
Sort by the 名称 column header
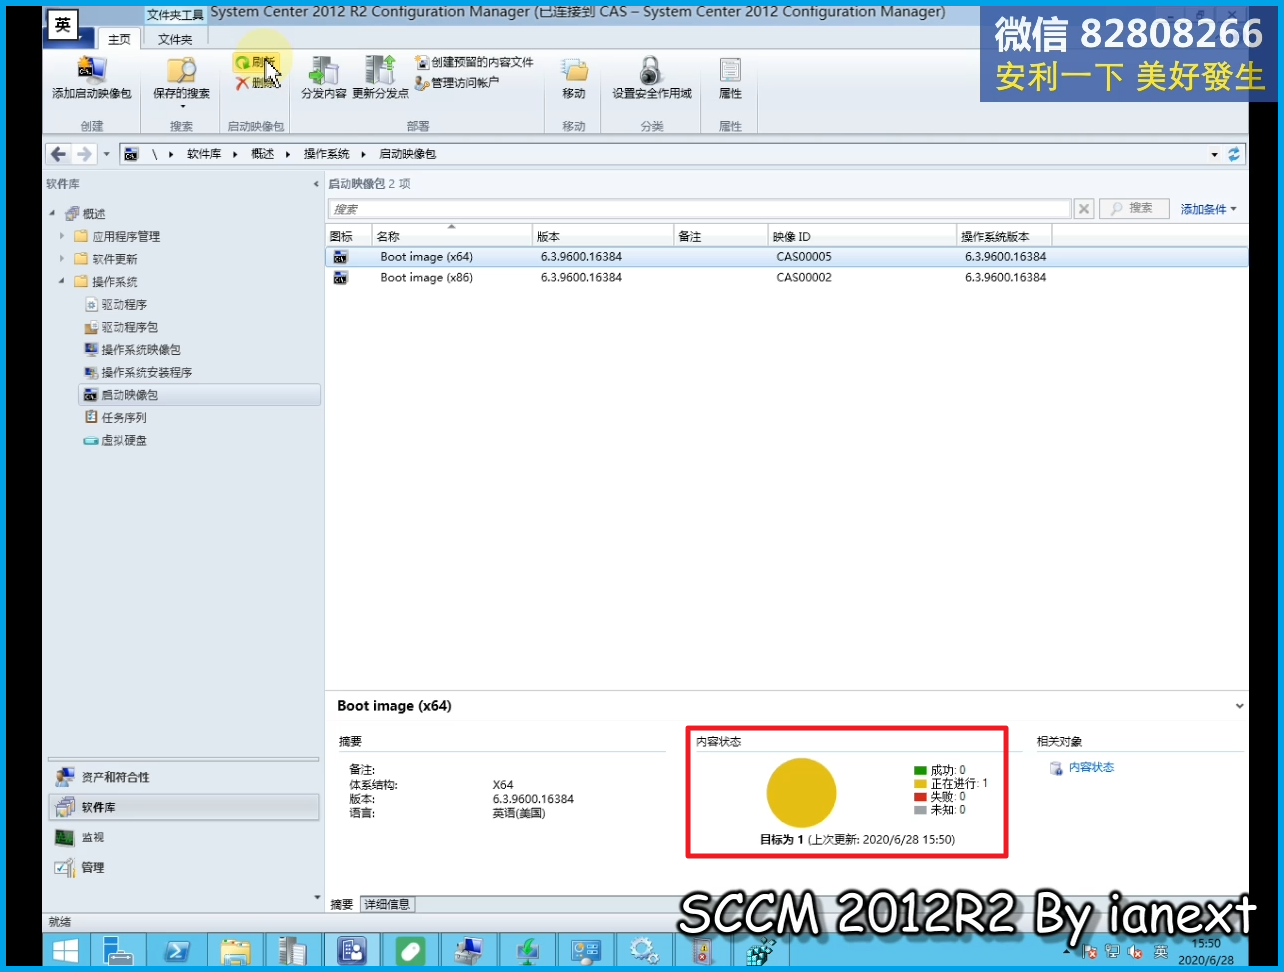point(452,236)
